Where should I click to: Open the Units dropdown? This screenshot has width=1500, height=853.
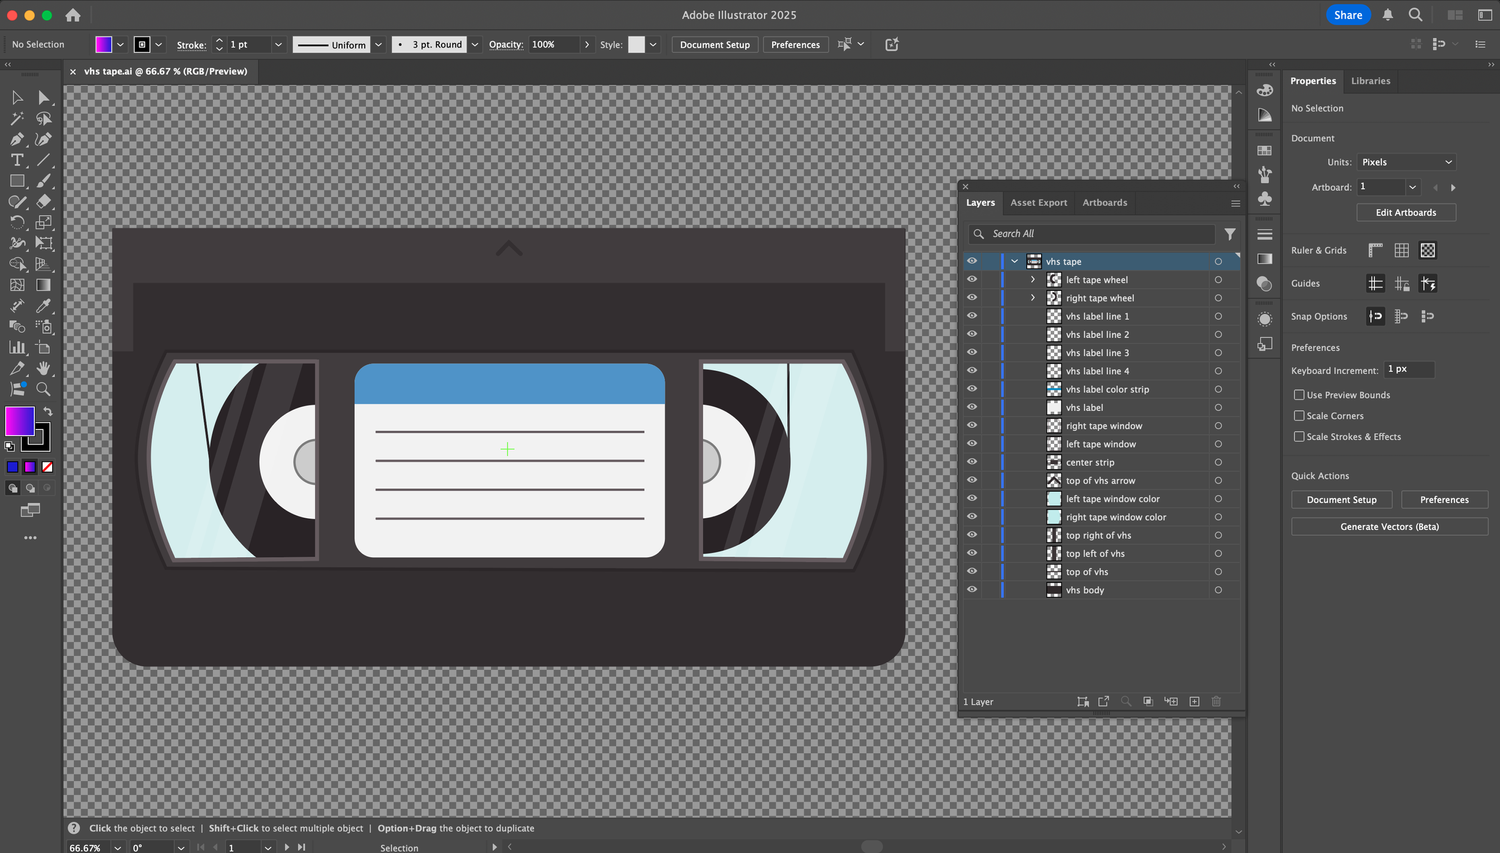[x=1406, y=162]
